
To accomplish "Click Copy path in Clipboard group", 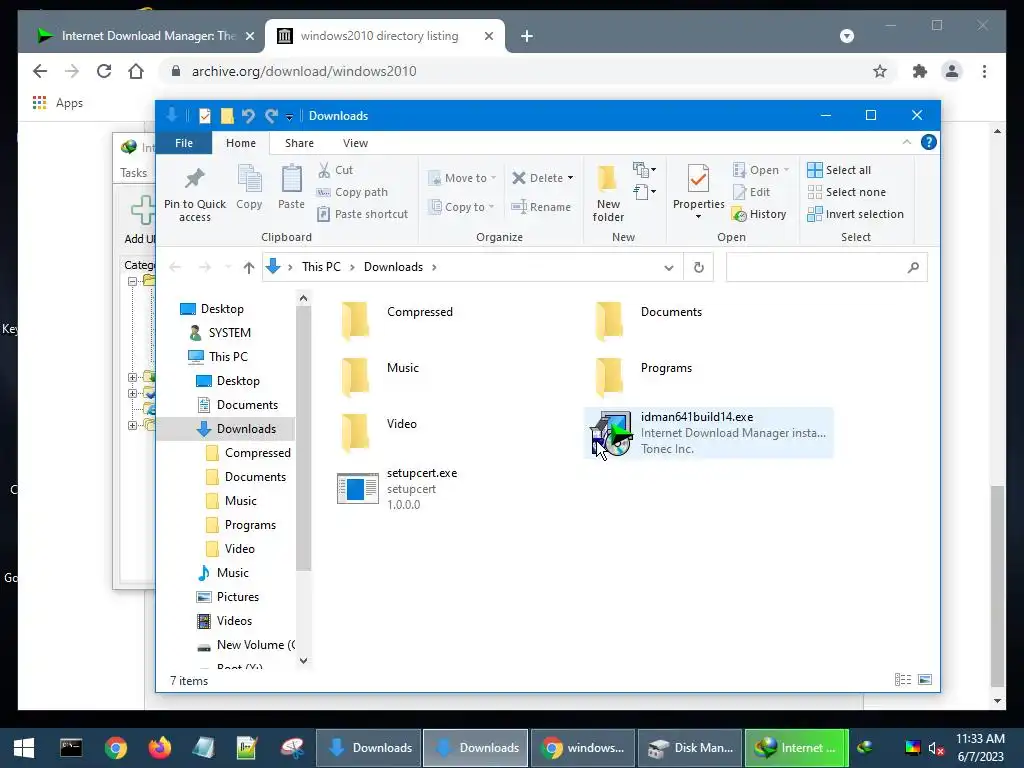I will pos(353,192).
